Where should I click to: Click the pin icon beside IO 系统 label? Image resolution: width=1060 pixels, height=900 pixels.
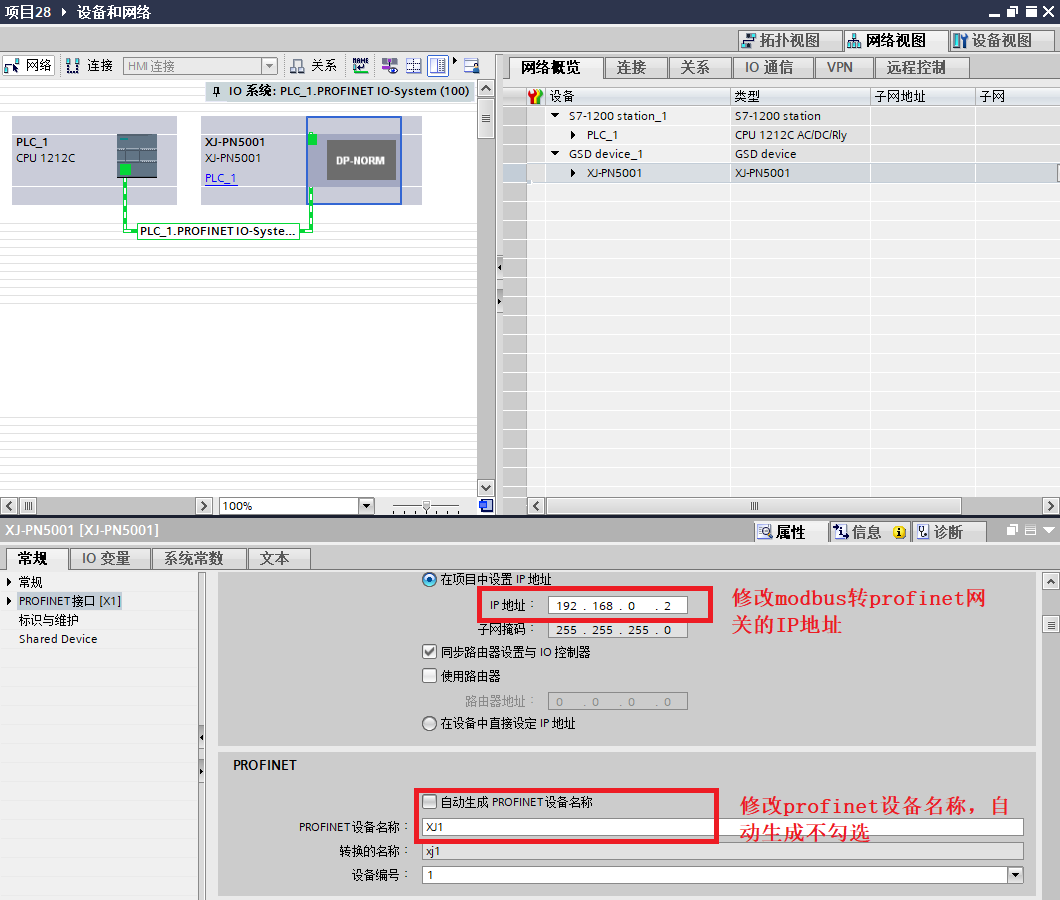coord(216,91)
